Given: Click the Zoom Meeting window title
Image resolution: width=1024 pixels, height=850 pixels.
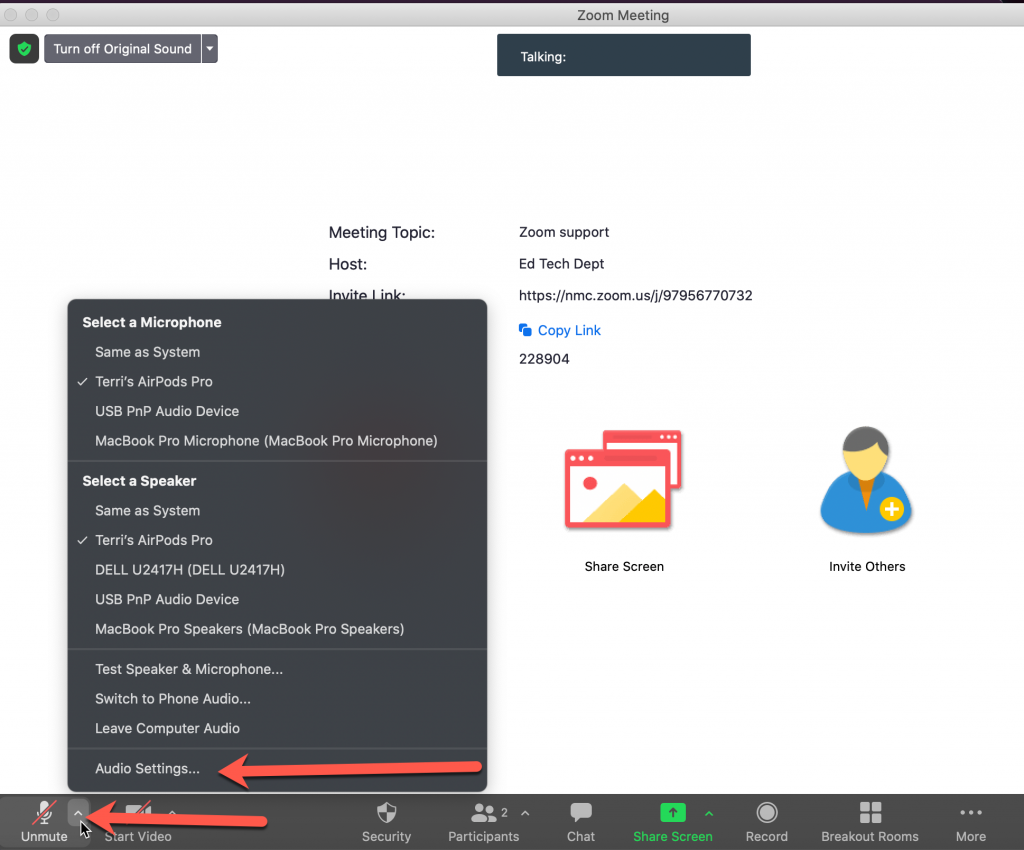Looking at the screenshot, I should click(x=623, y=15).
